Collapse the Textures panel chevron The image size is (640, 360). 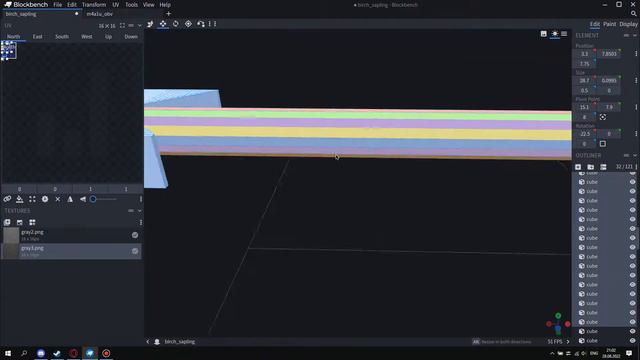click(x=140, y=211)
